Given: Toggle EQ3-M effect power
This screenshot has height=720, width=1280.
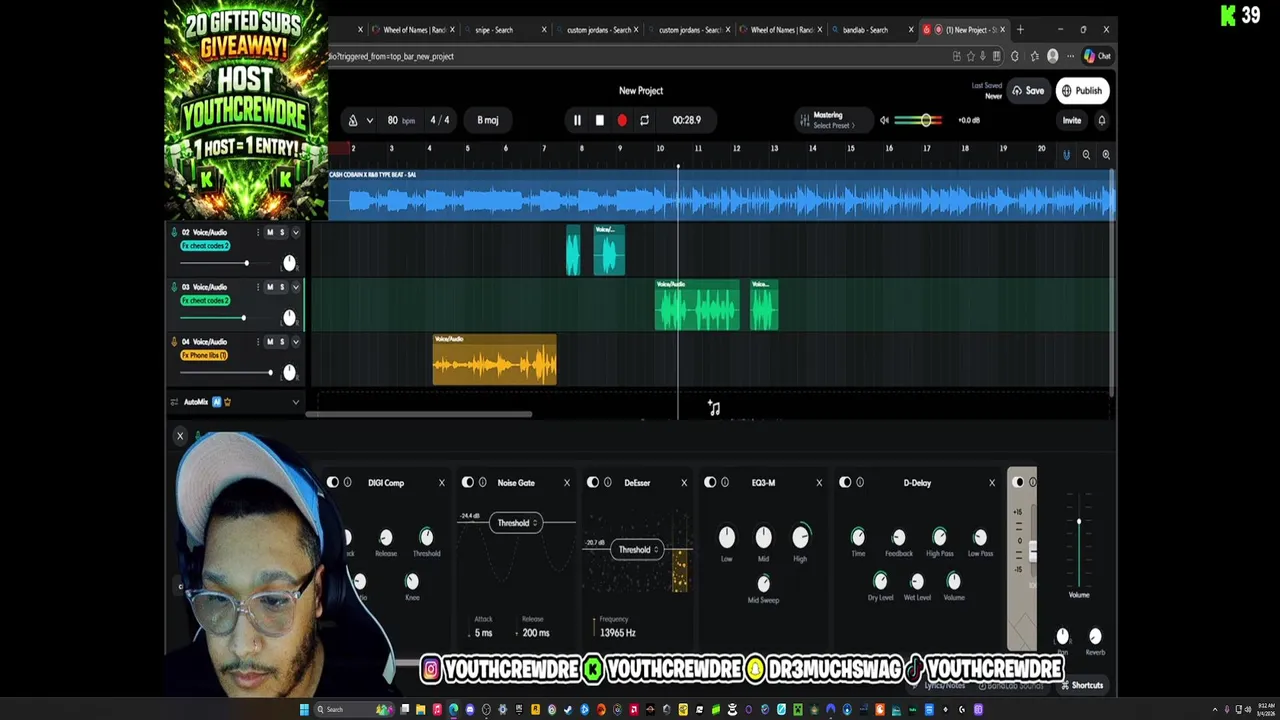Looking at the screenshot, I should pyautogui.click(x=710, y=483).
